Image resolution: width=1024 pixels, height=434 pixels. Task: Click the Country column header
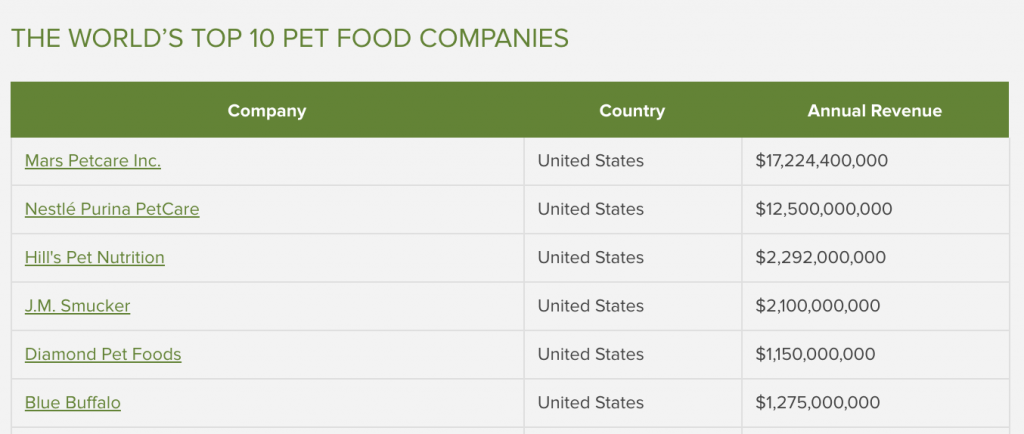[x=632, y=110]
